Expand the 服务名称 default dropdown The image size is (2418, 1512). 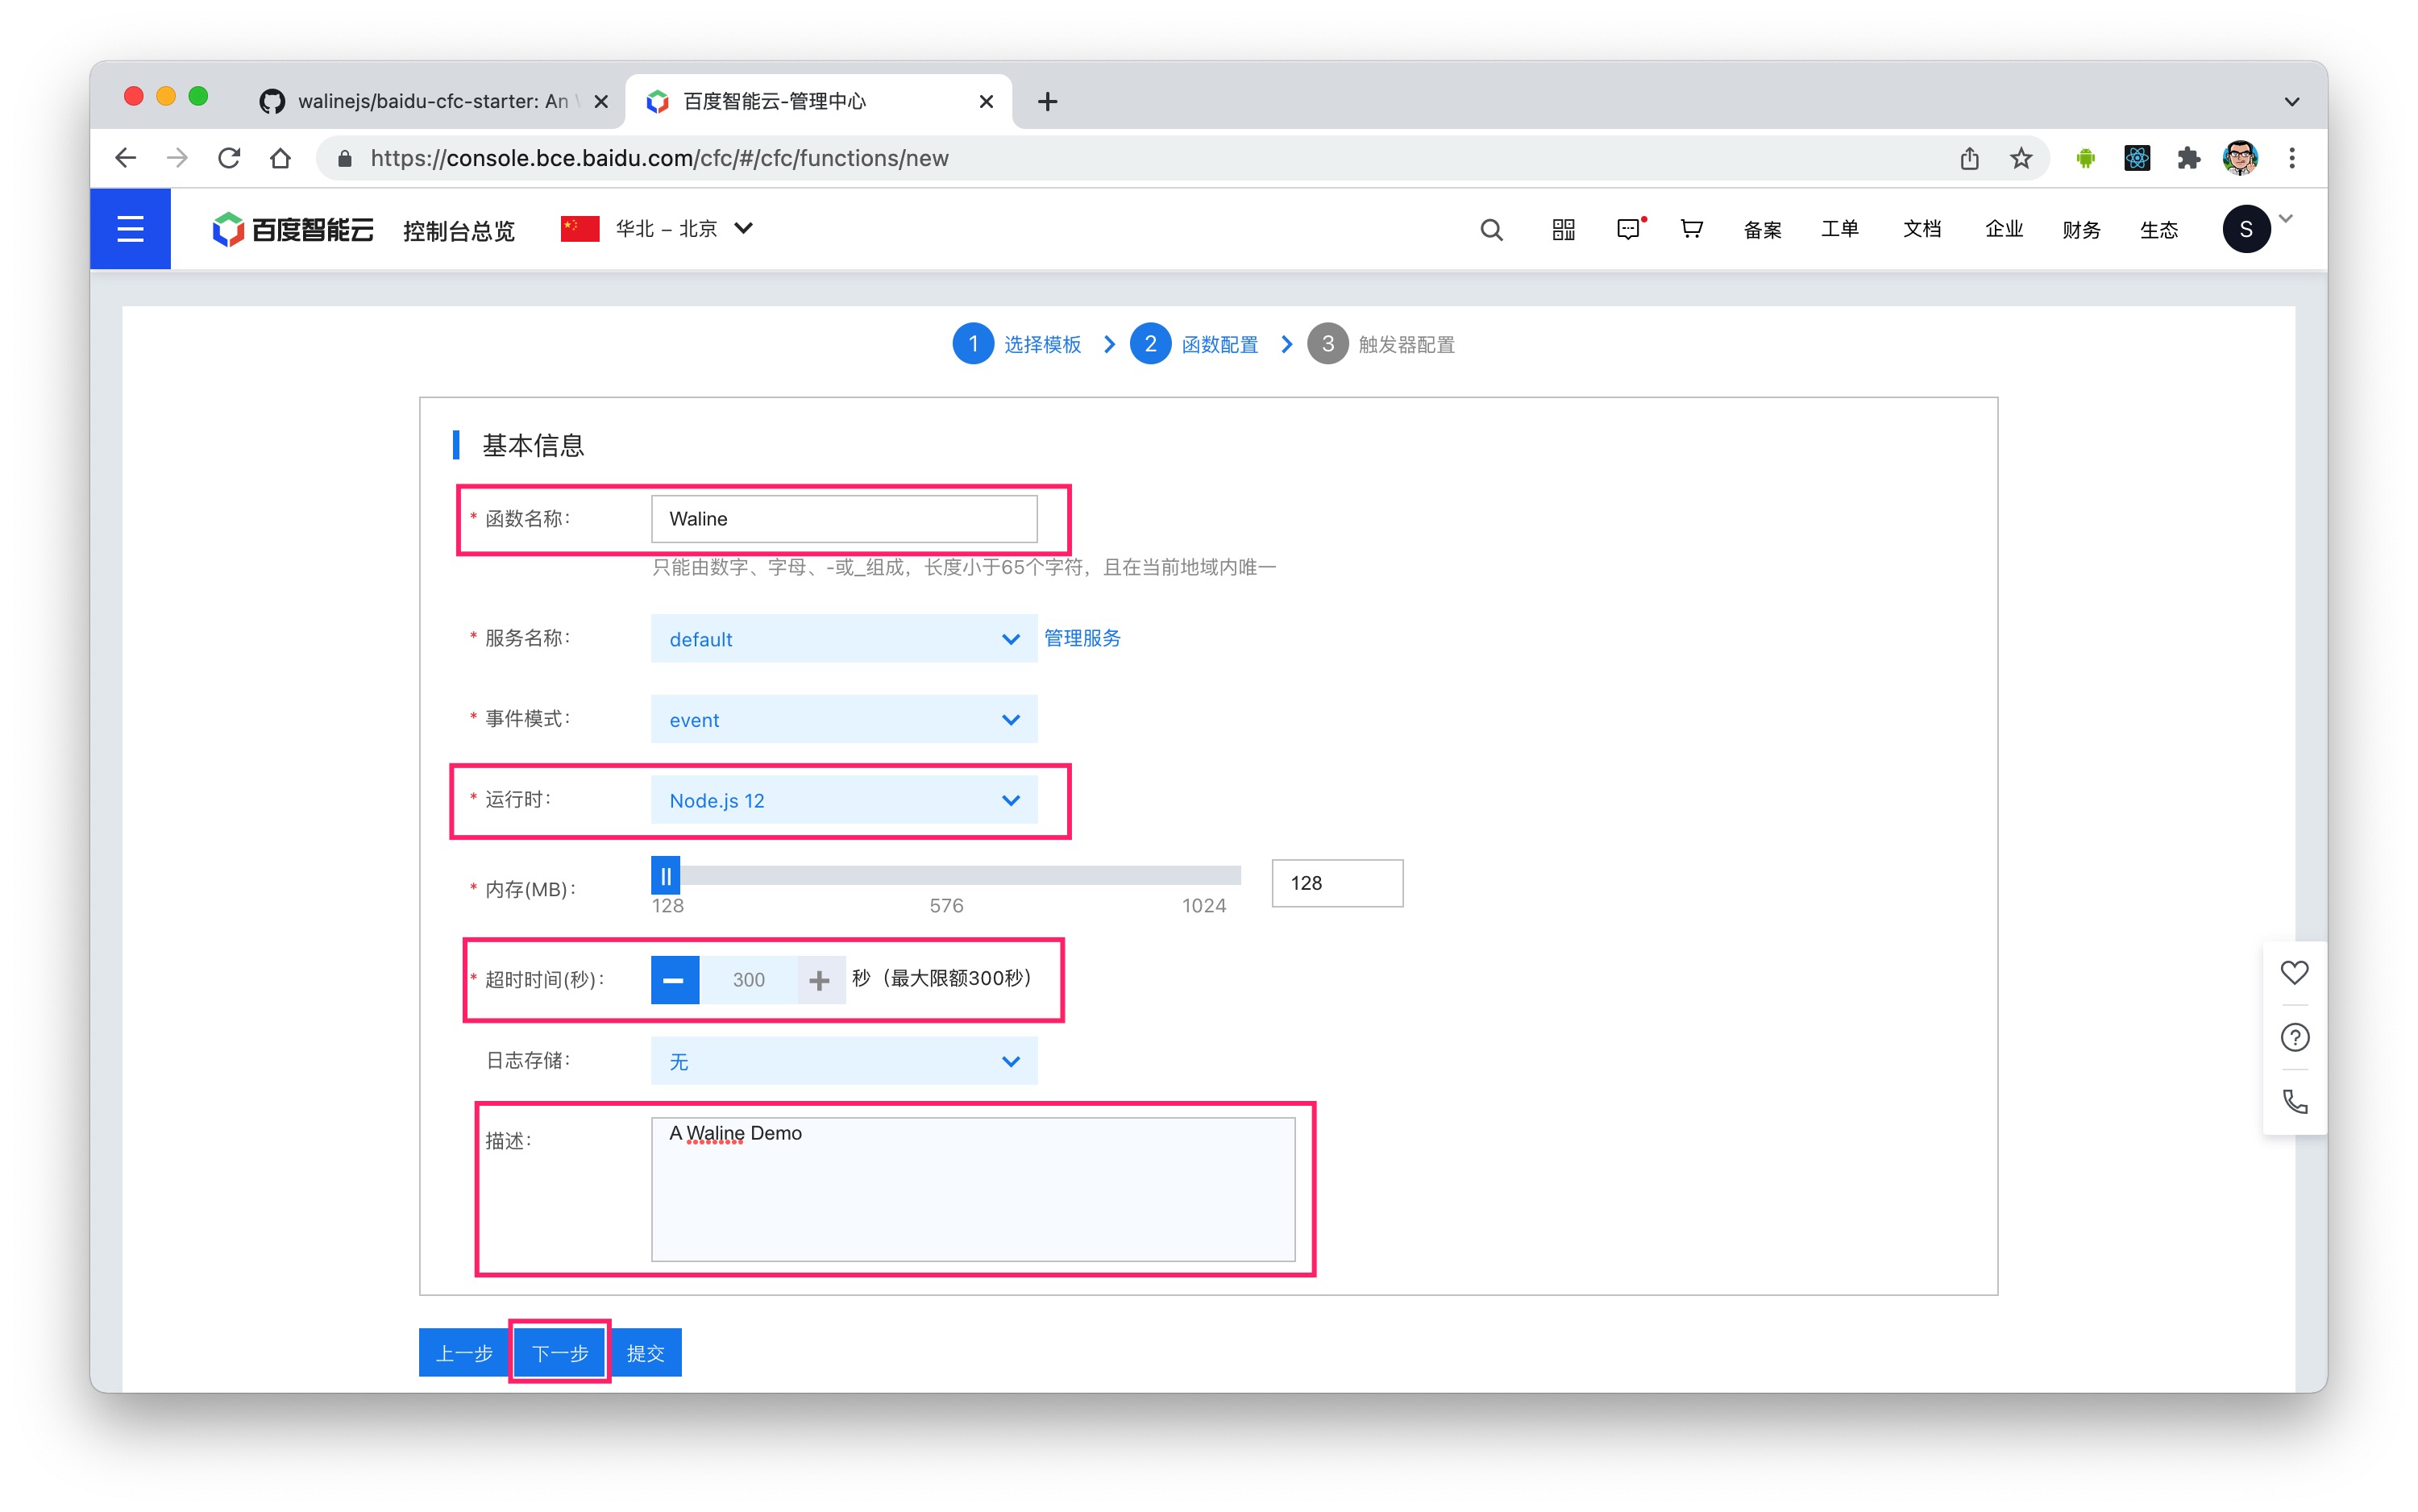tap(843, 639)
